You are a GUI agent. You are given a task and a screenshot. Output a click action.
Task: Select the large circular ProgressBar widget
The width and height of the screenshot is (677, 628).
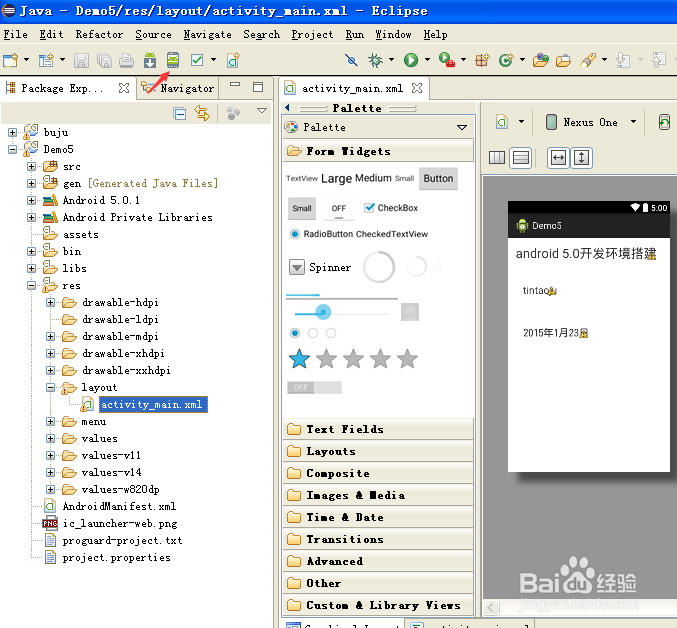pyautogui.click(x=379, y=267)
